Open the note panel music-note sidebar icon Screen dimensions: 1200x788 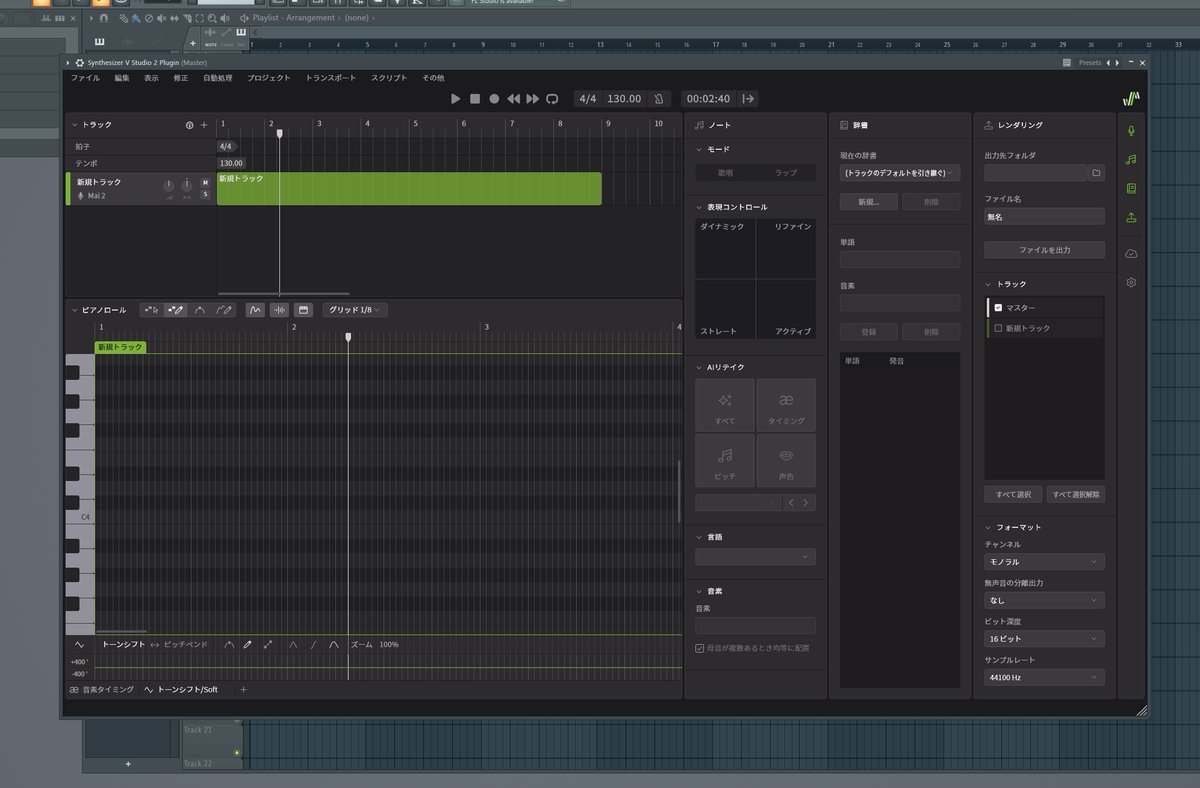click(1131, 159)
